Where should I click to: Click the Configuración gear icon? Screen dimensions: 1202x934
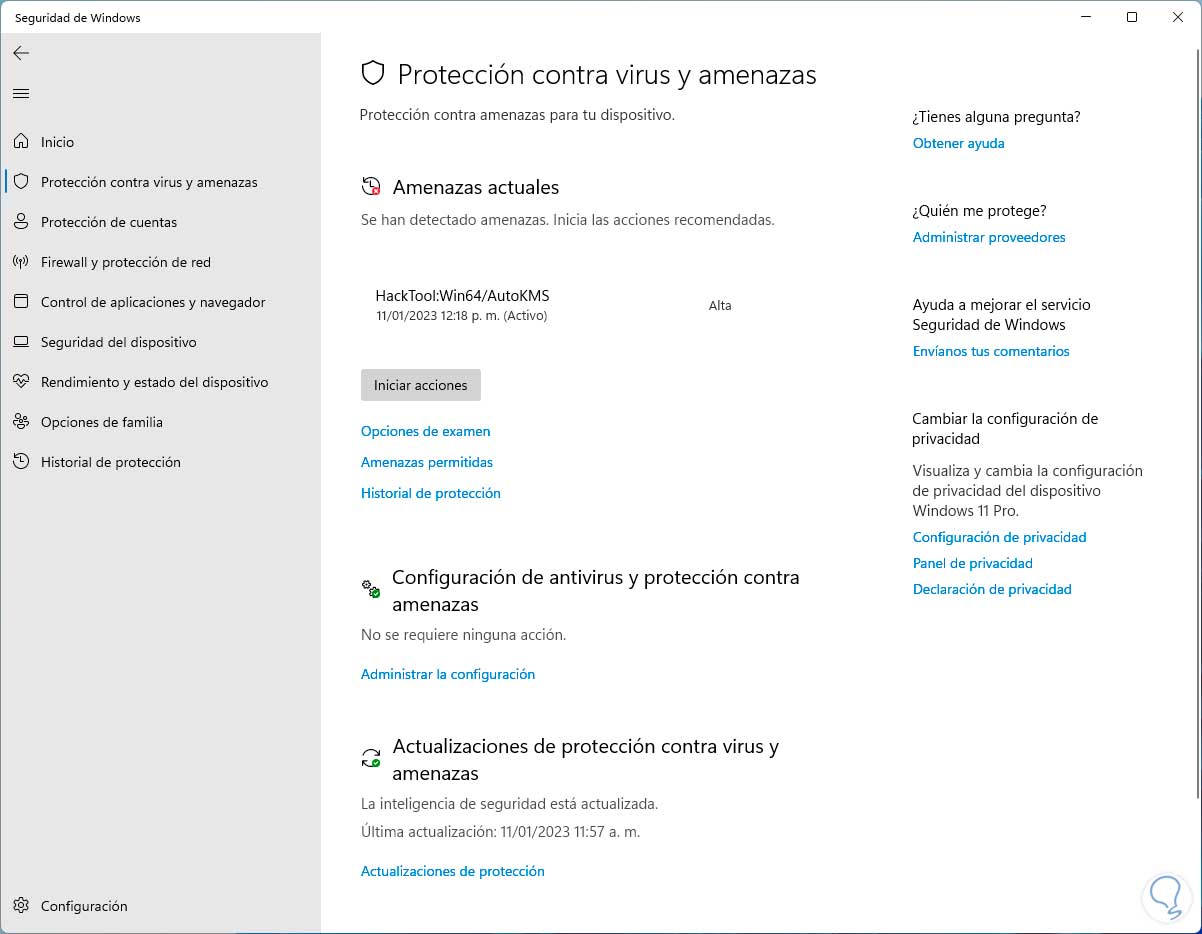coord(21,906)
